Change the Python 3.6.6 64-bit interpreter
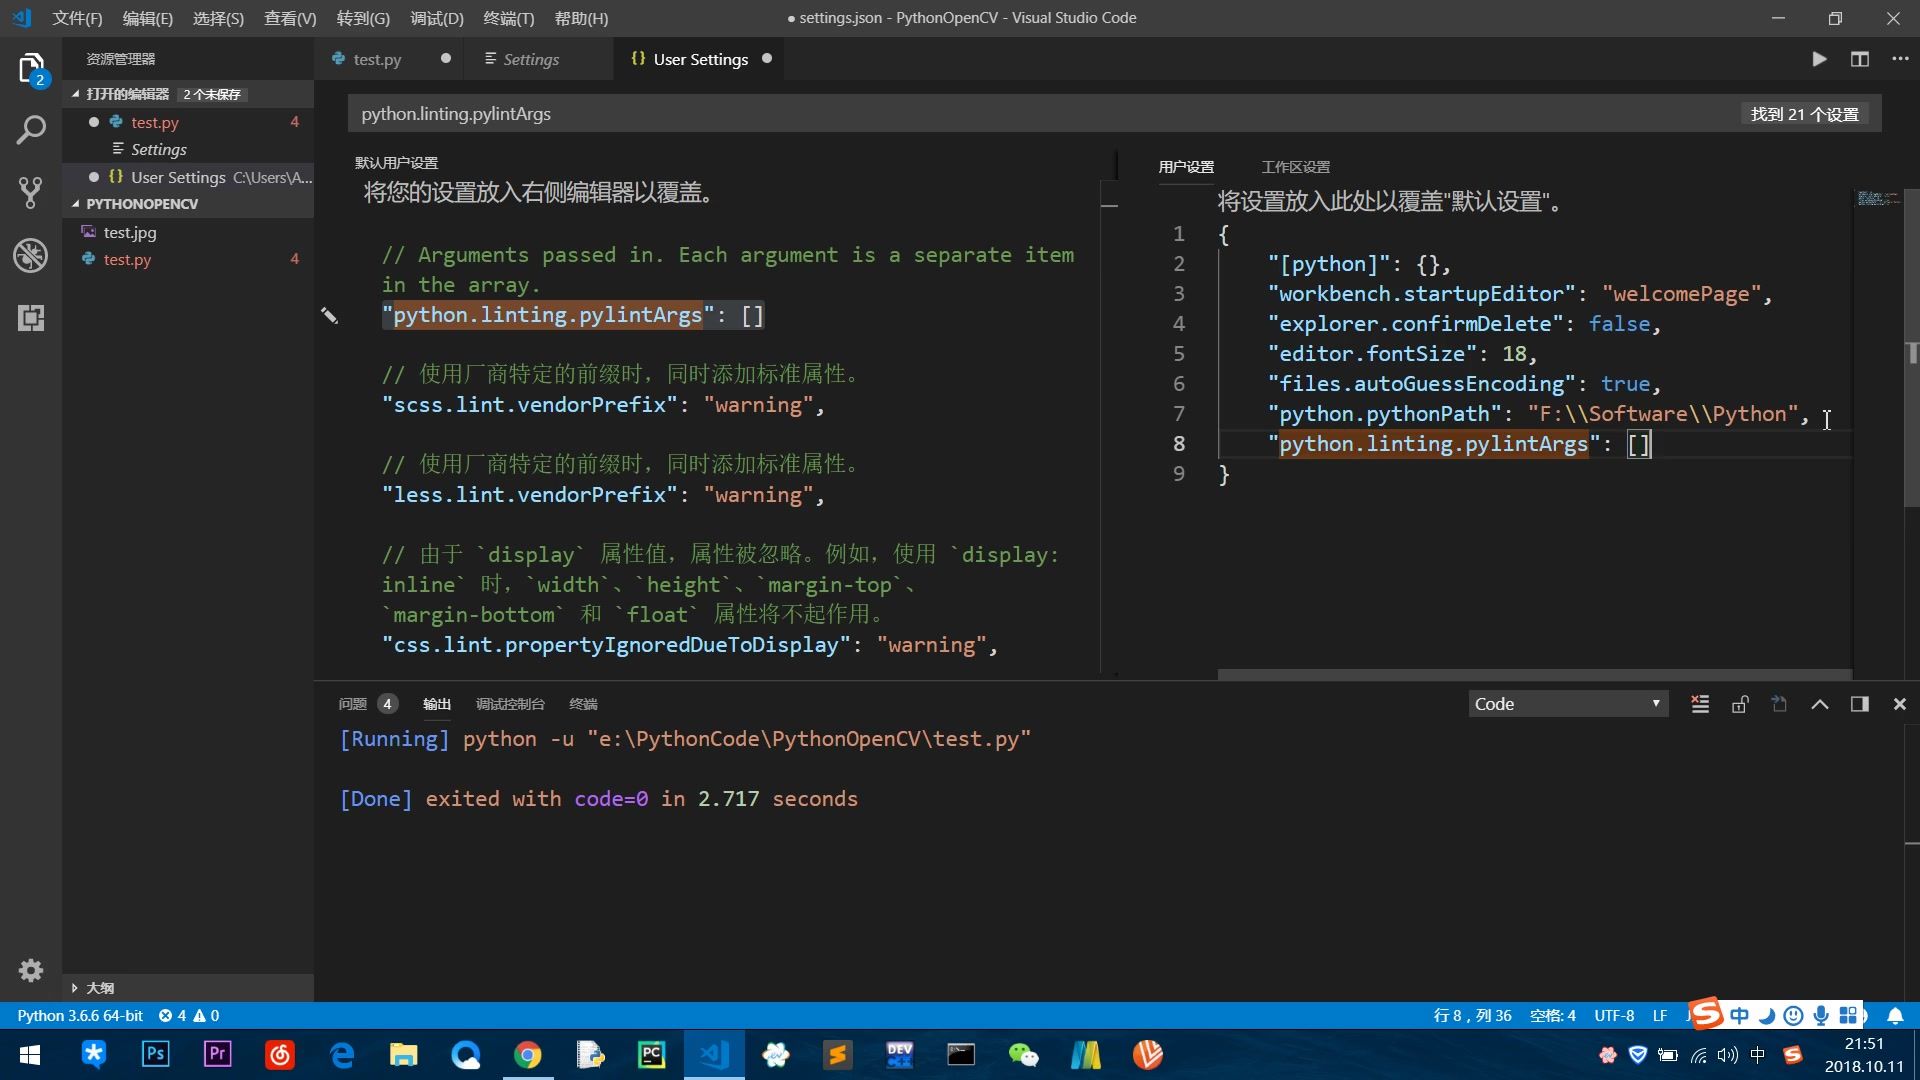 point(80,1016)
